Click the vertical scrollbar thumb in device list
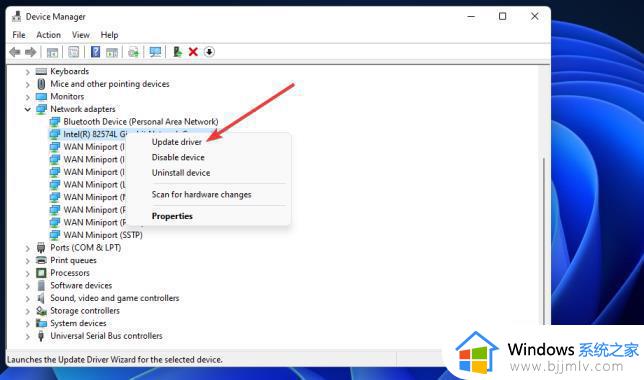Image resolution: width=644 pixels, height=380 pixels. pos(544,241)
